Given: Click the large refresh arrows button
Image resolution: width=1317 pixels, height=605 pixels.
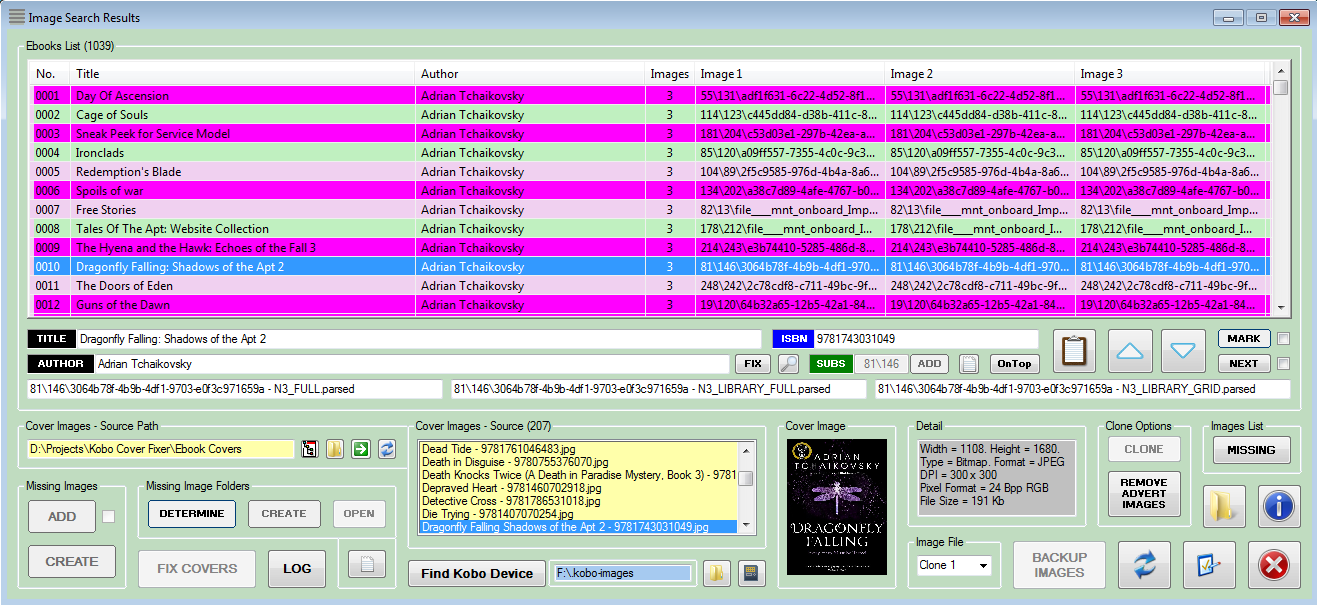Looking at the screenshot, I should (x=1144, y=567).
